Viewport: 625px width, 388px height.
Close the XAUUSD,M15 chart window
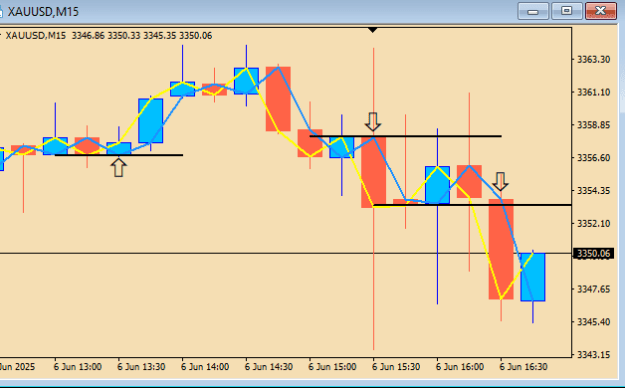coord(601,11)
